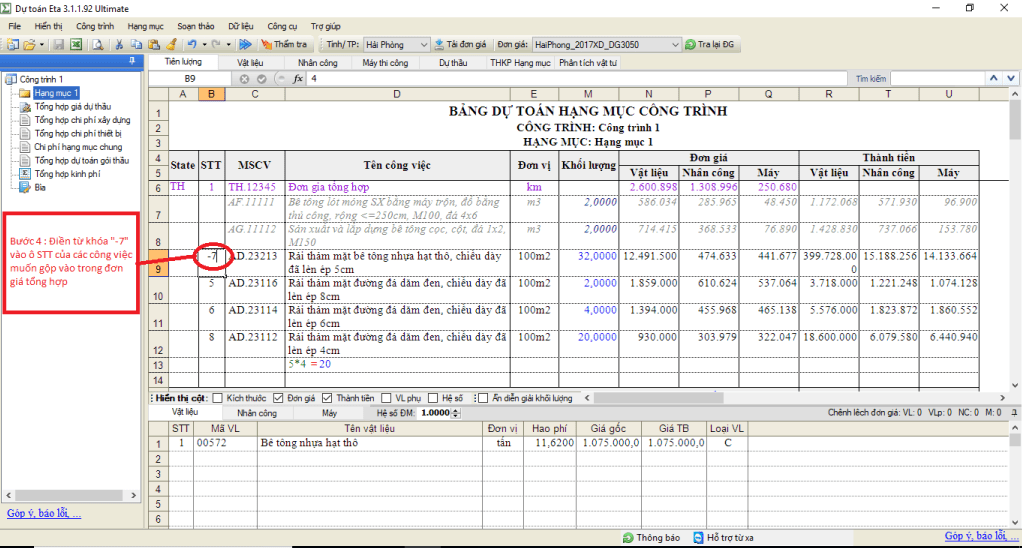Select Tổng hợp kinh phí in tree

click(x=67, y=173)
